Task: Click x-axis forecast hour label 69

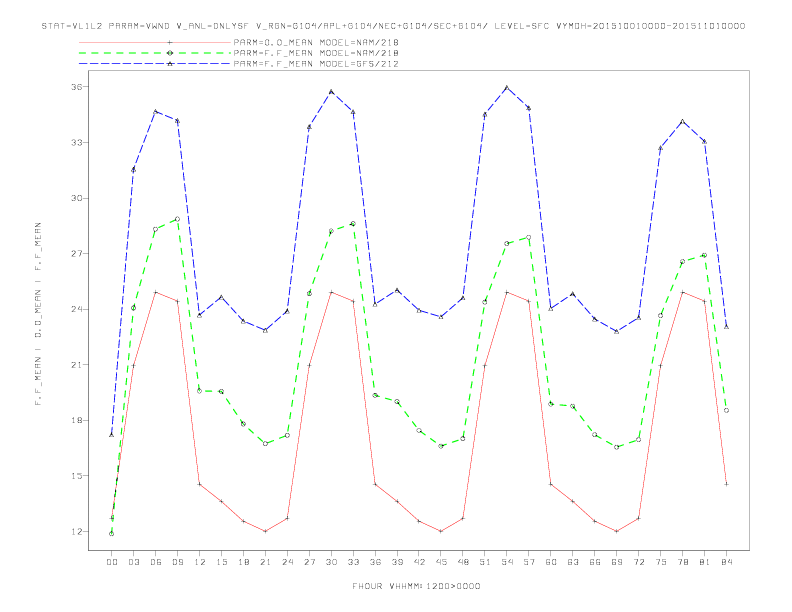Action: [617, 562]
